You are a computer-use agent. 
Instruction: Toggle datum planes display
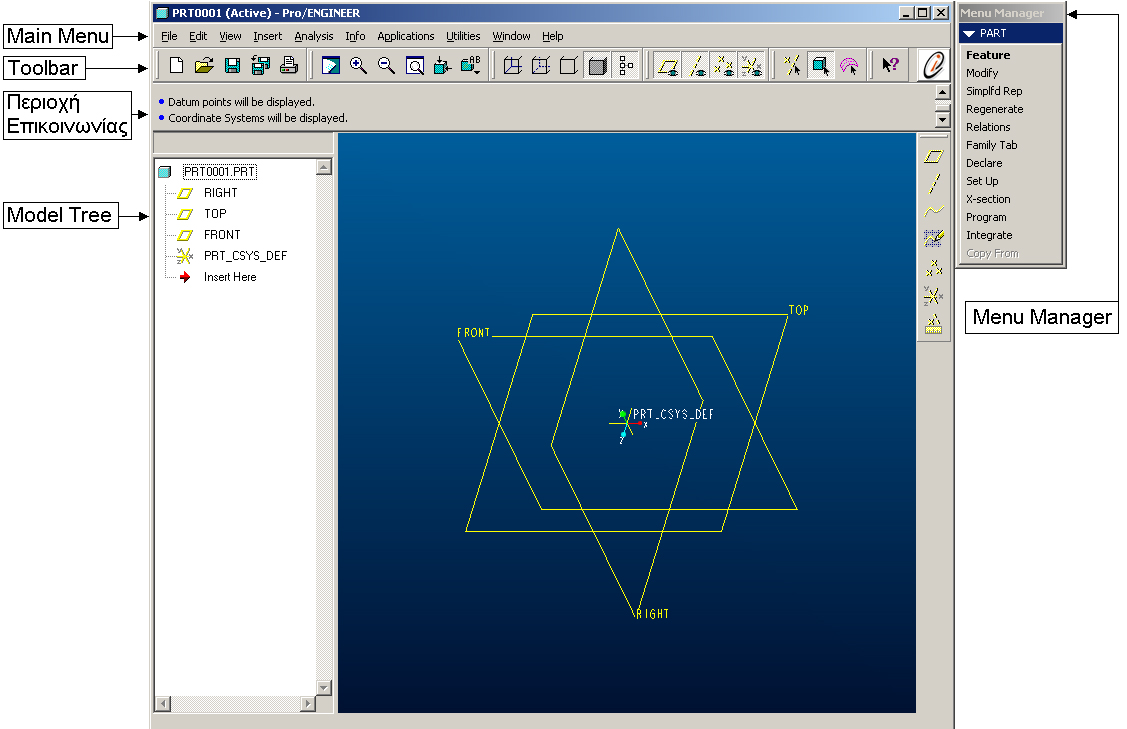click(668, 65)
